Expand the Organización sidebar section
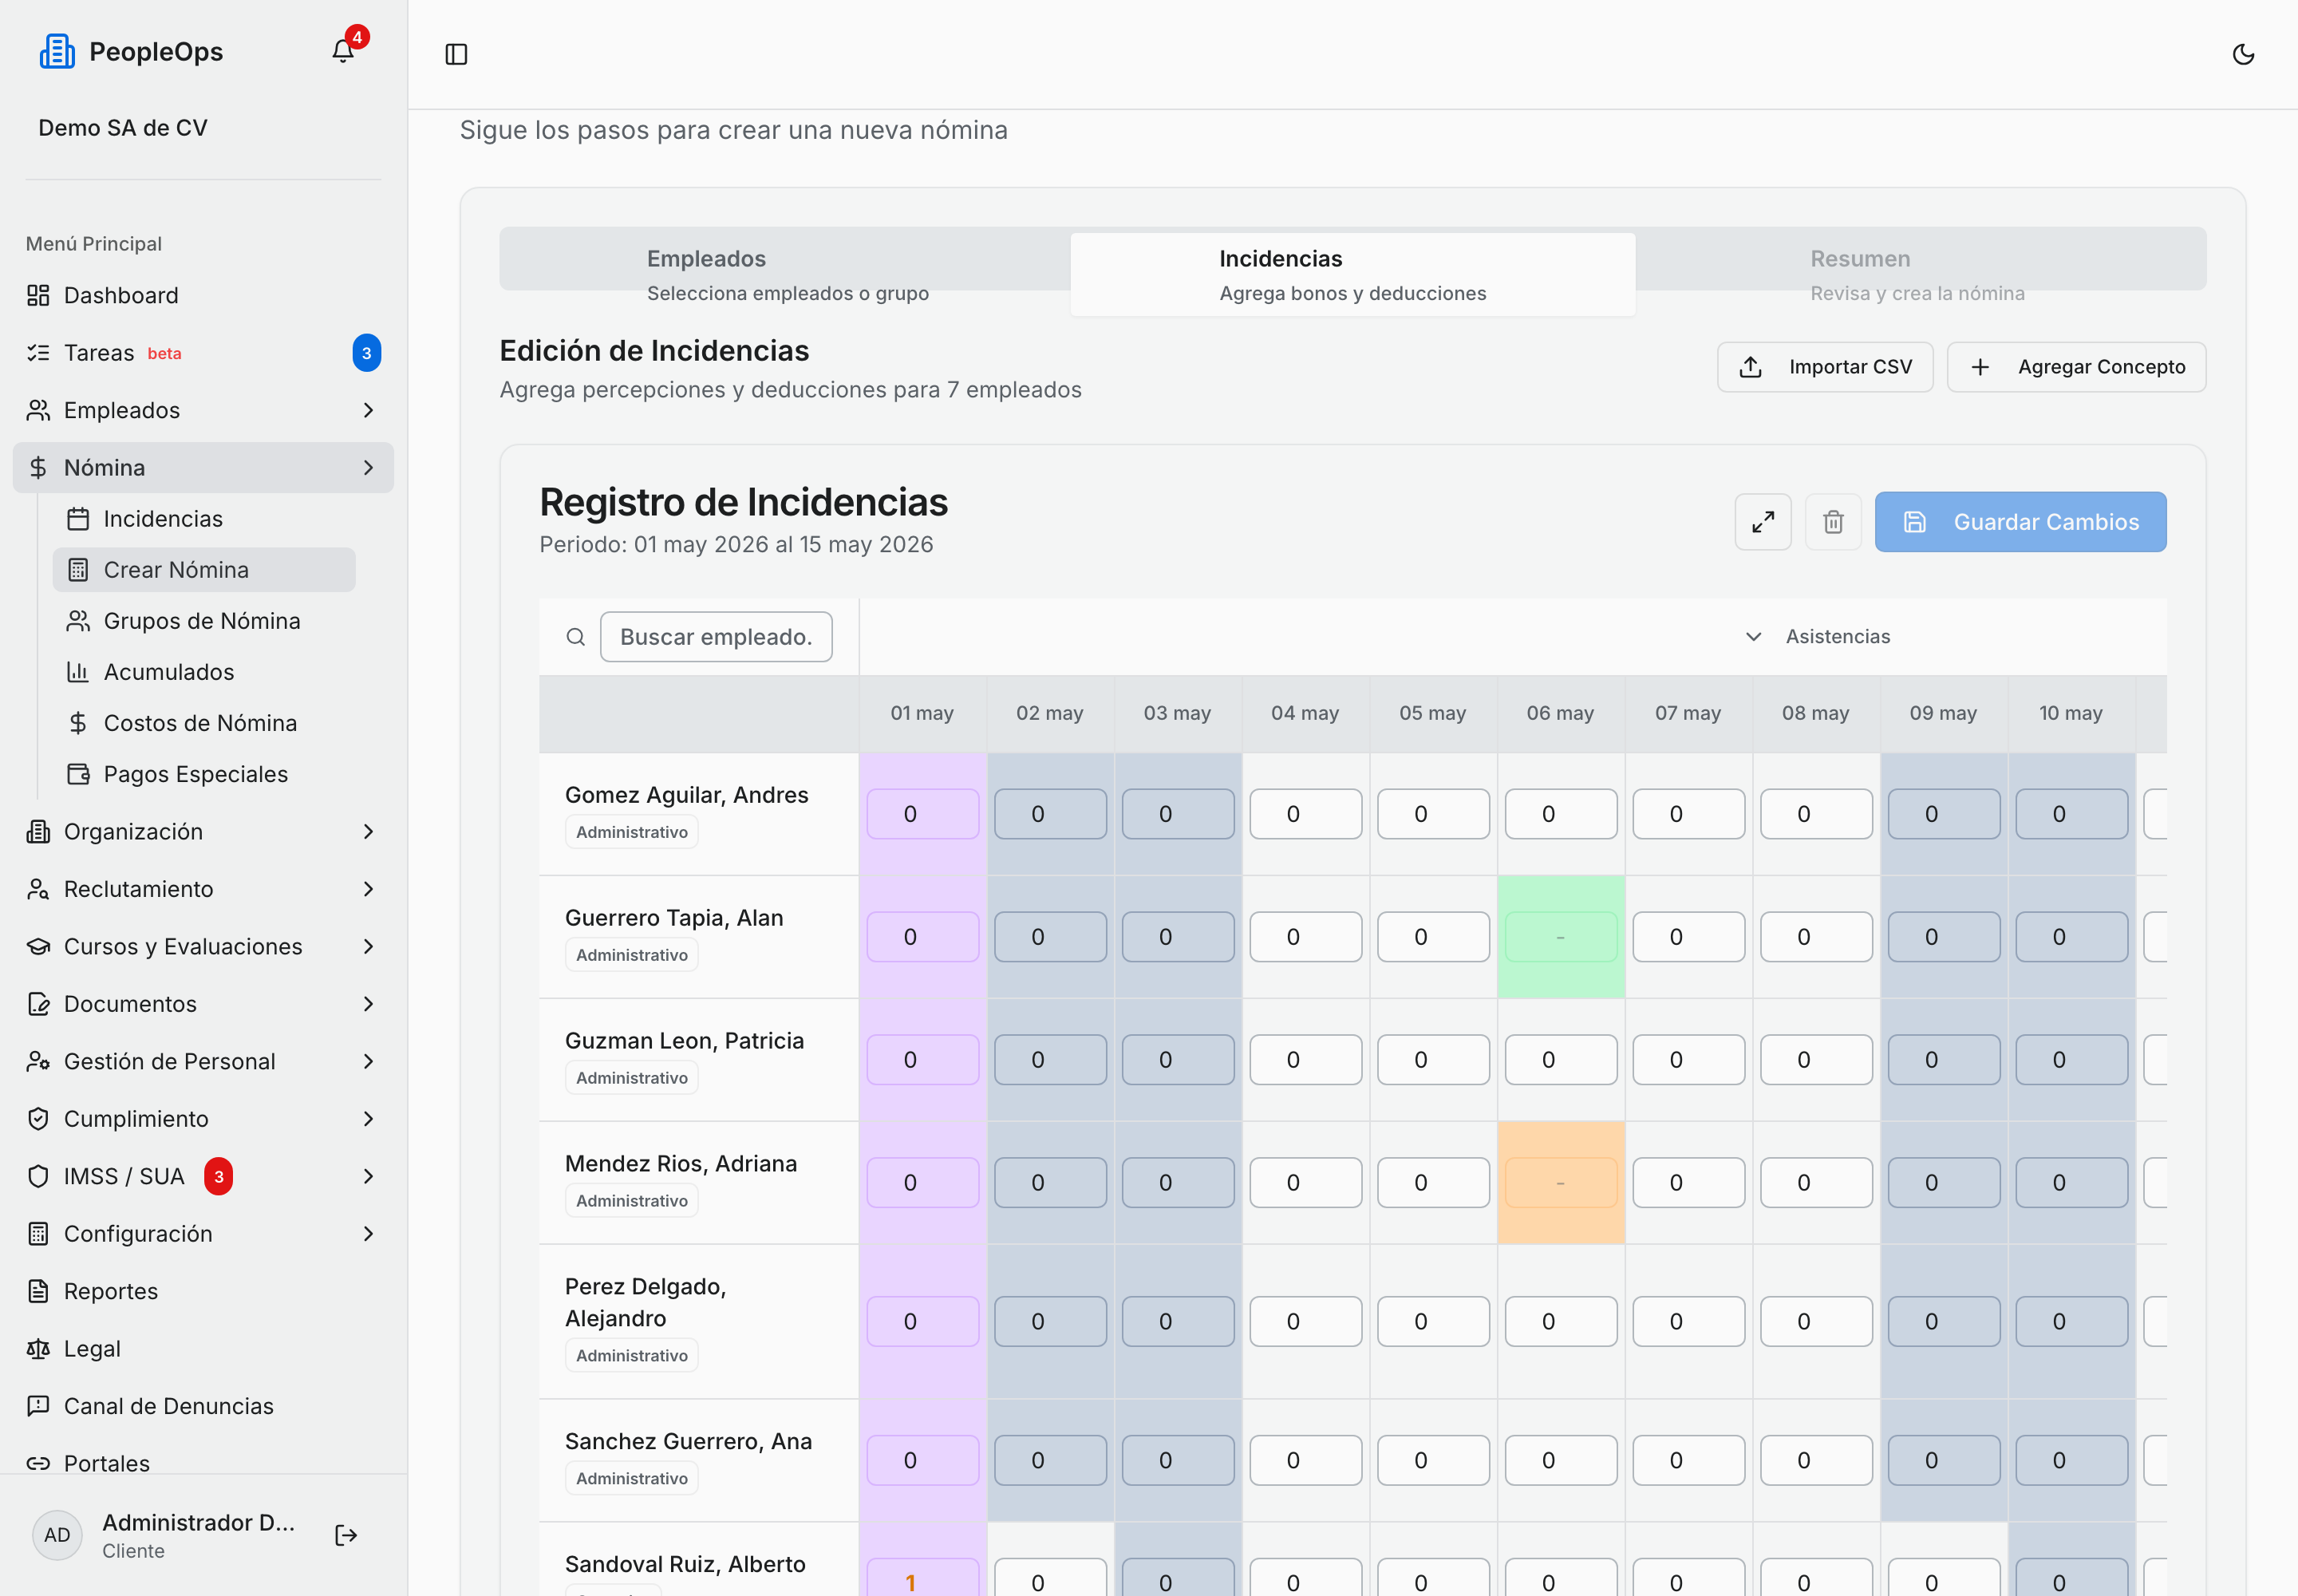 (x=203, y=831)
